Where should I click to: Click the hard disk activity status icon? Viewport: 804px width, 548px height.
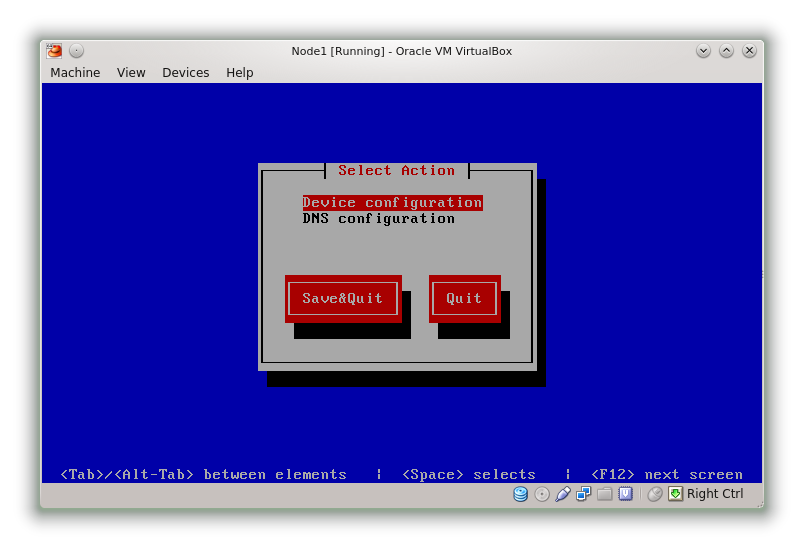[x=520, y=494]
